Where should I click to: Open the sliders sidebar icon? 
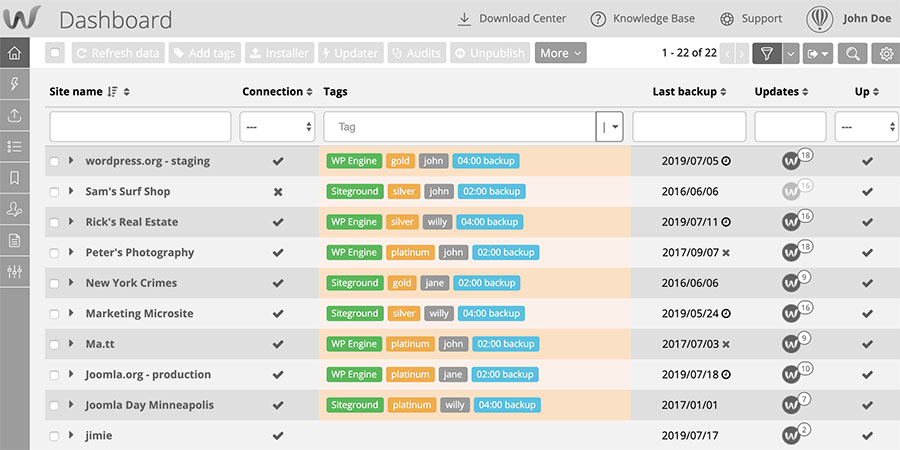pos(14,271)
